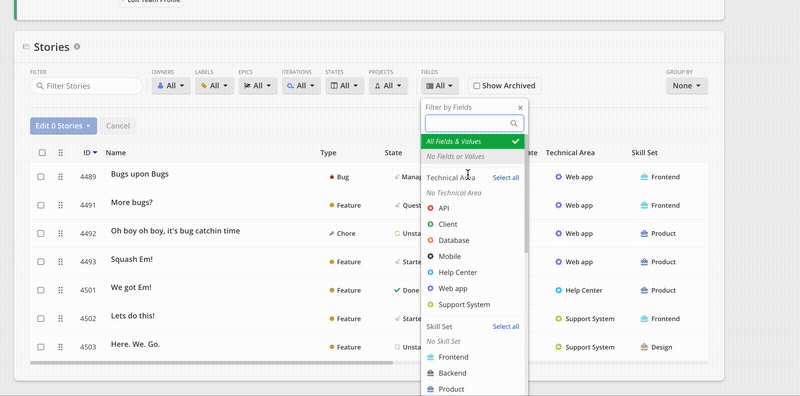This screenshot has width=800, height=396.
Task: Click the Bug type icon for story 4489
Action: (x=332, y=177)
